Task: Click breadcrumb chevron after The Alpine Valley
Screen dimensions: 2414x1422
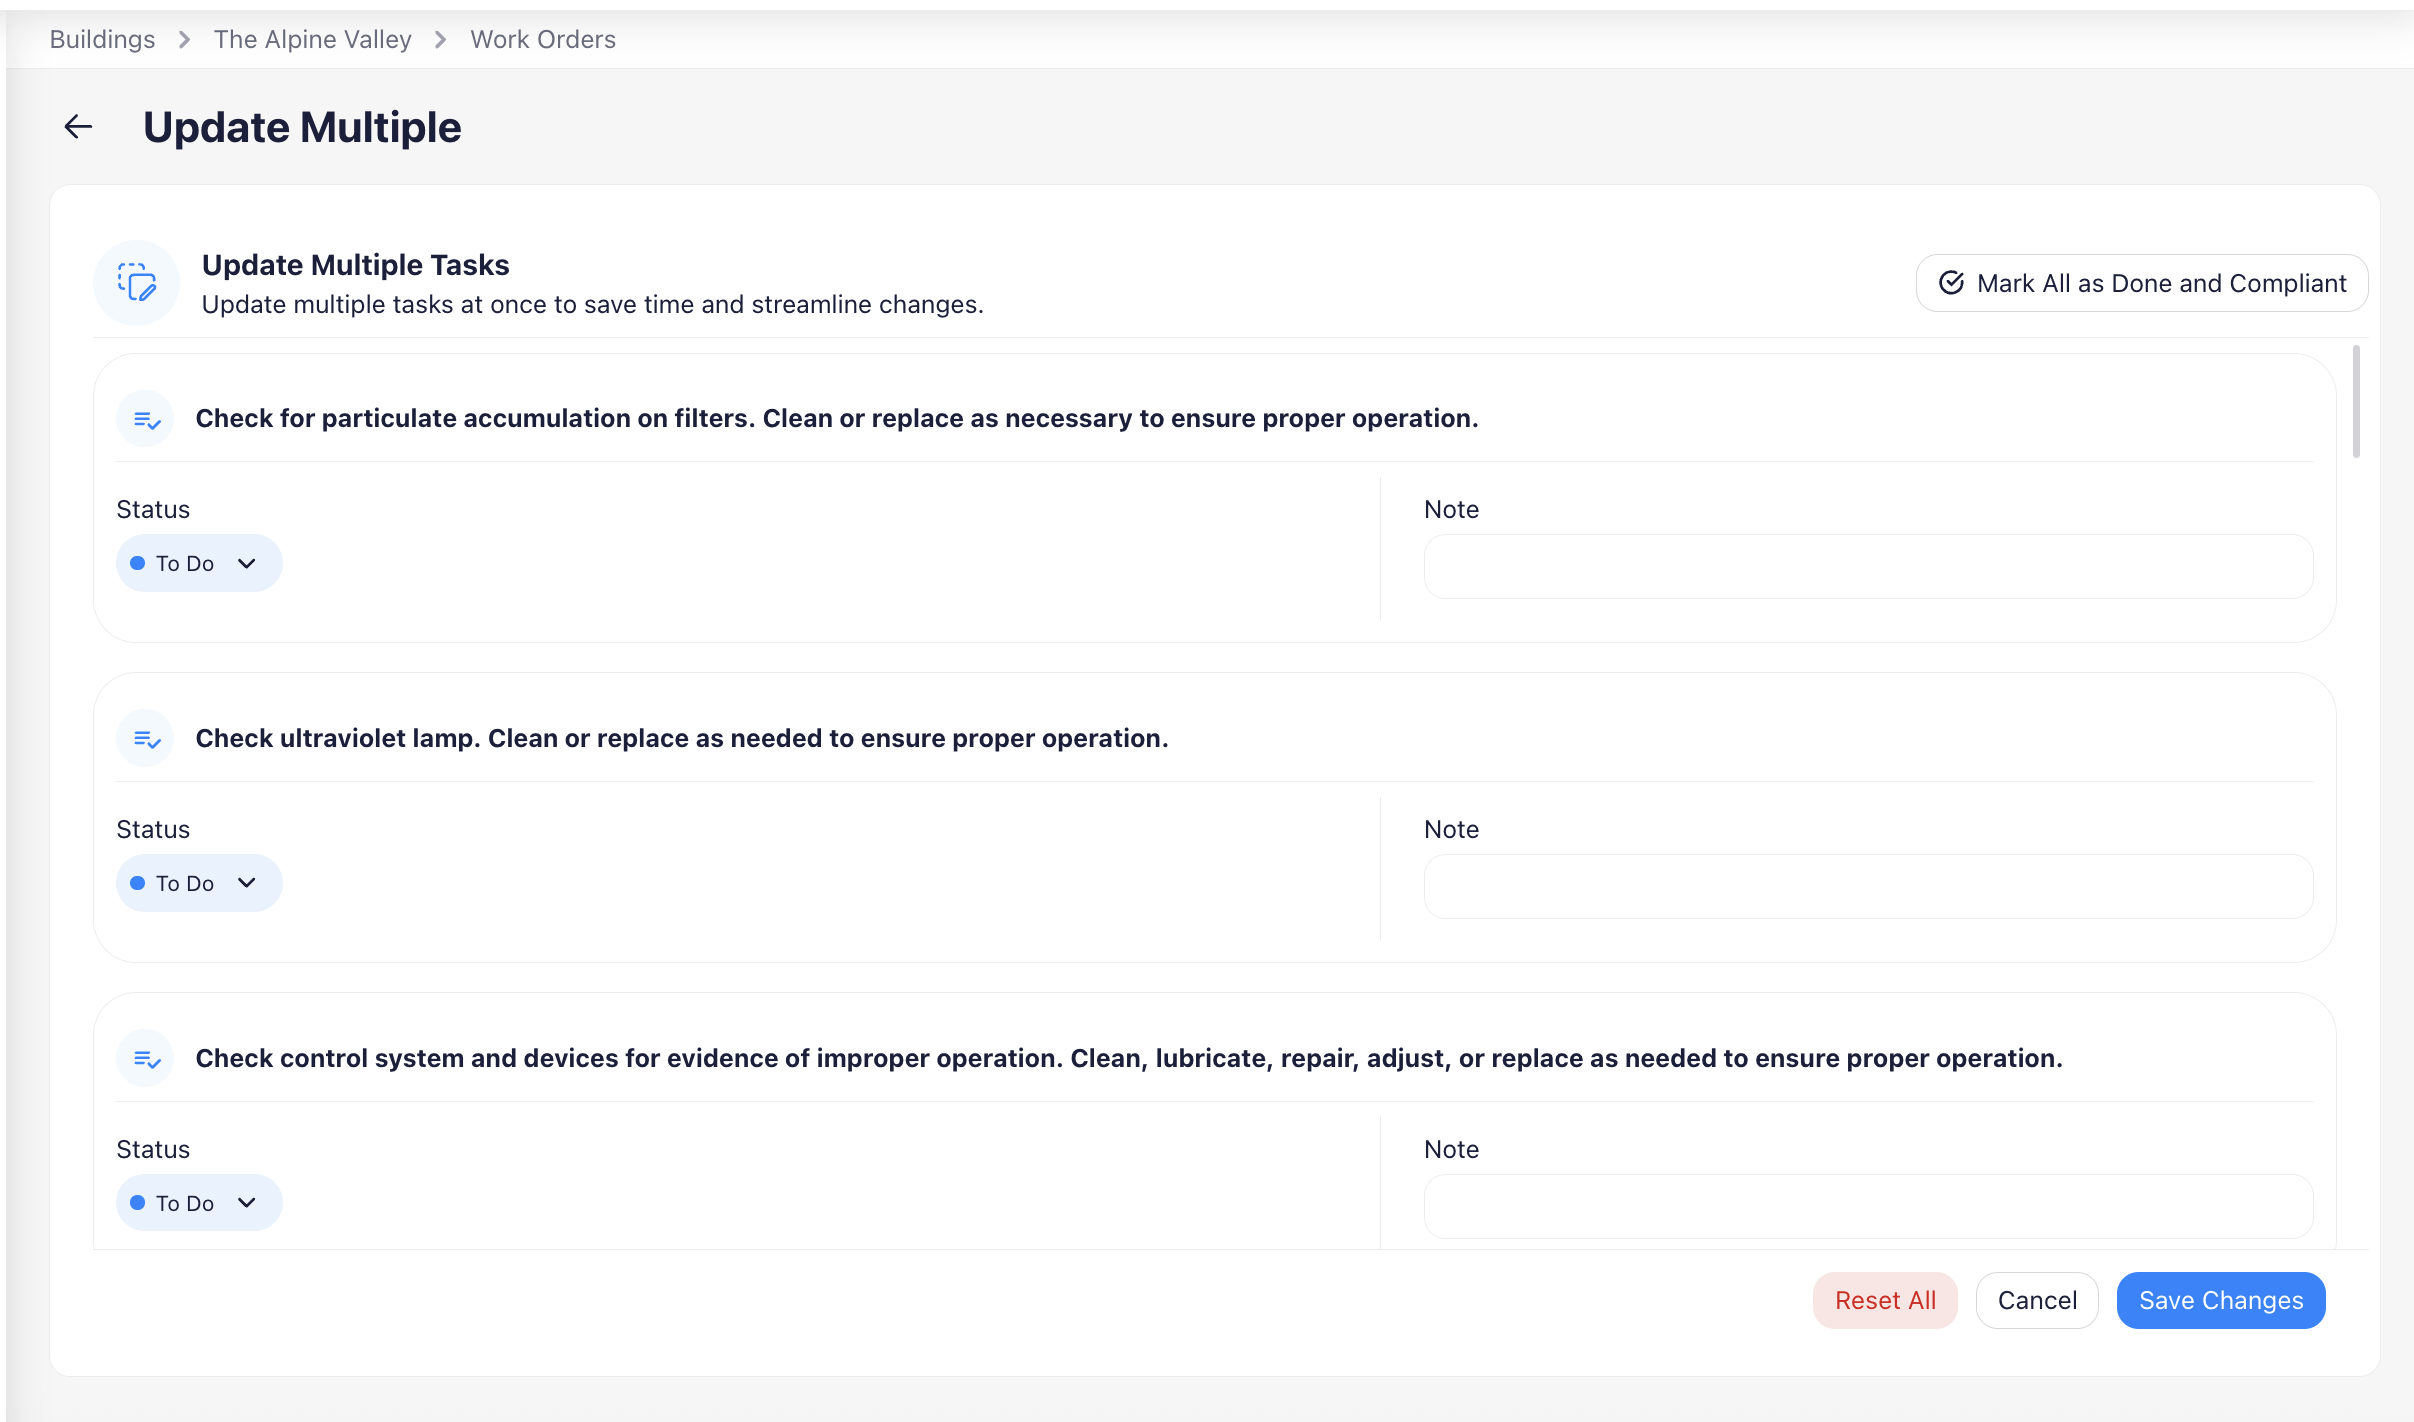Action: (x=441, y=40)
